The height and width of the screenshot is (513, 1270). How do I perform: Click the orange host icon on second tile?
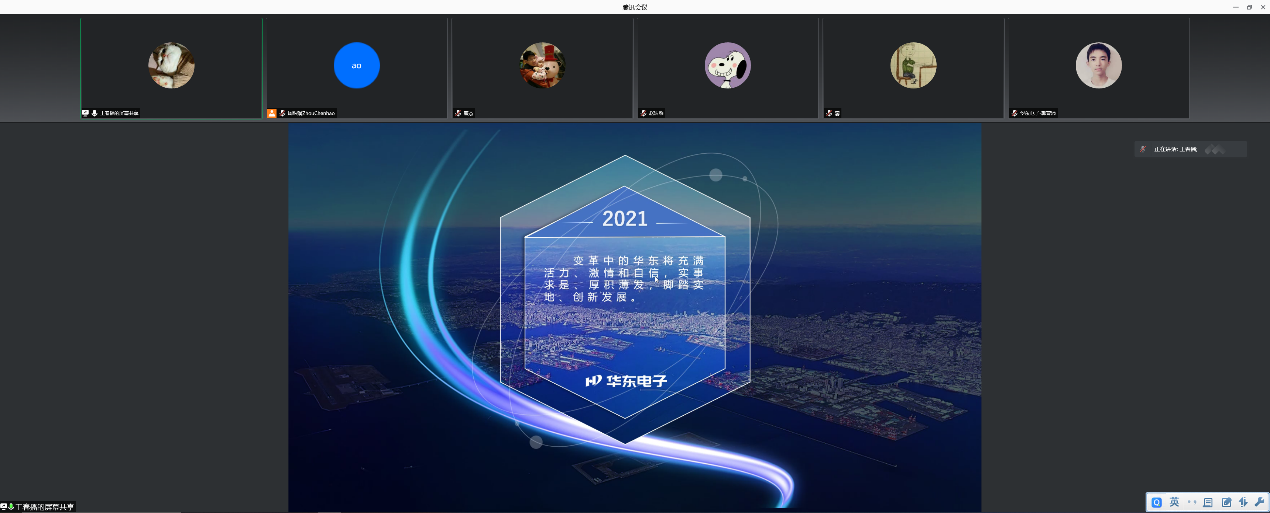pyautogui.click(x=271, y=113)
